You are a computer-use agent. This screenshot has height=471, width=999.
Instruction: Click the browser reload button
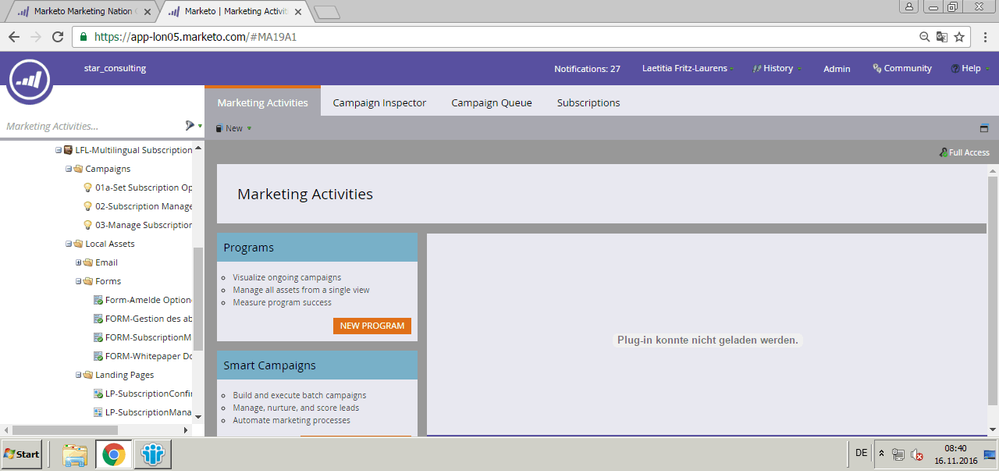click(x=58, y=36)
